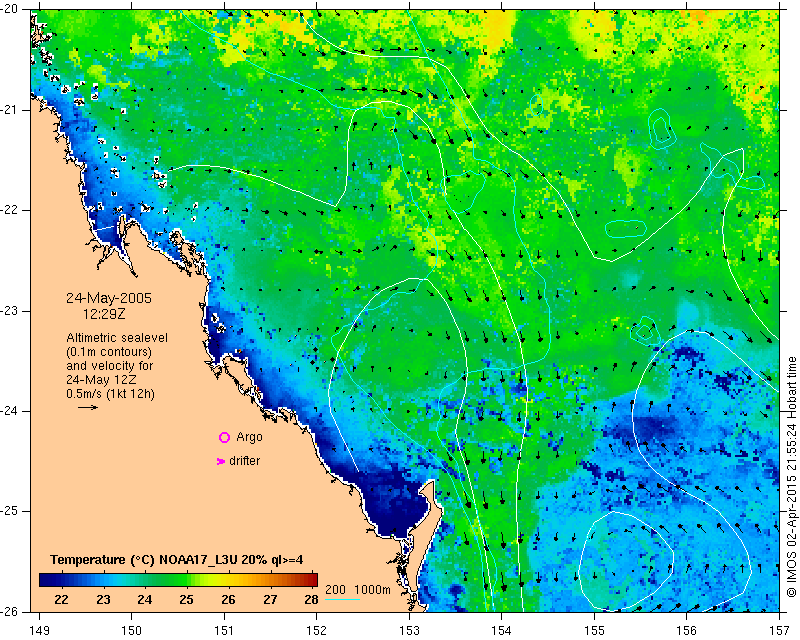
Task: Click the magenta Argo circle legend symbol
Action: pos(224,437)
